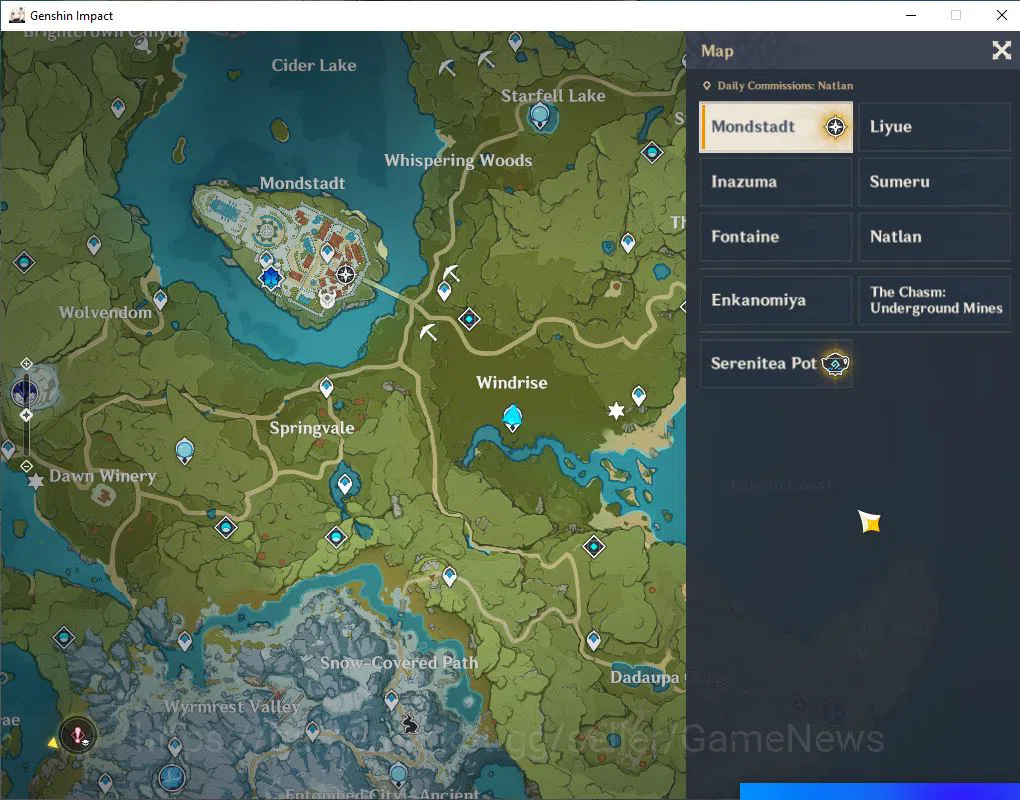Click the 'Starfell Lake' map label

click(x=553, y=96)
